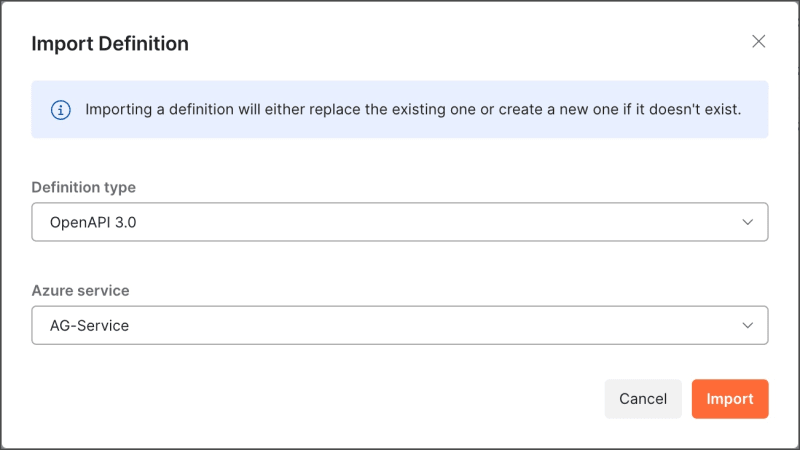Confirm the definition import
800x450 pixels.
click(730, 399)
